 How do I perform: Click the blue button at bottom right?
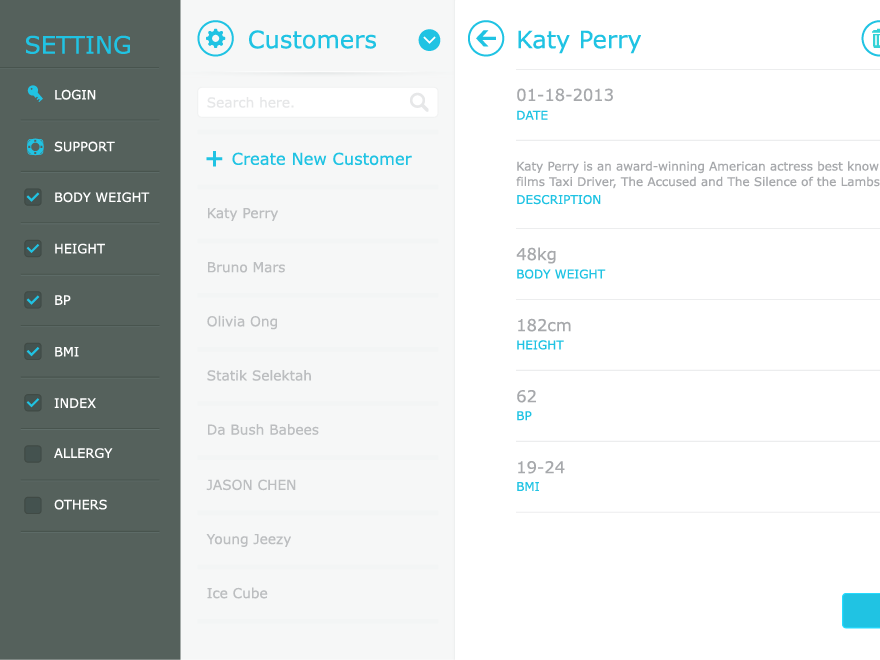pos(861,610)
